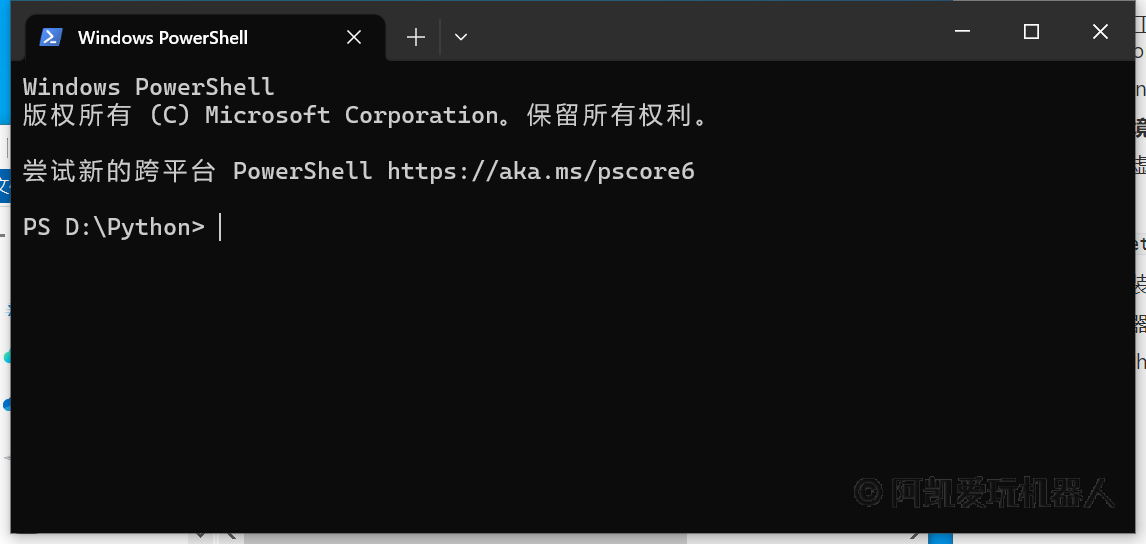
Task: Select the Windows PowerShell tab title
Action: [x=163, y=37]
